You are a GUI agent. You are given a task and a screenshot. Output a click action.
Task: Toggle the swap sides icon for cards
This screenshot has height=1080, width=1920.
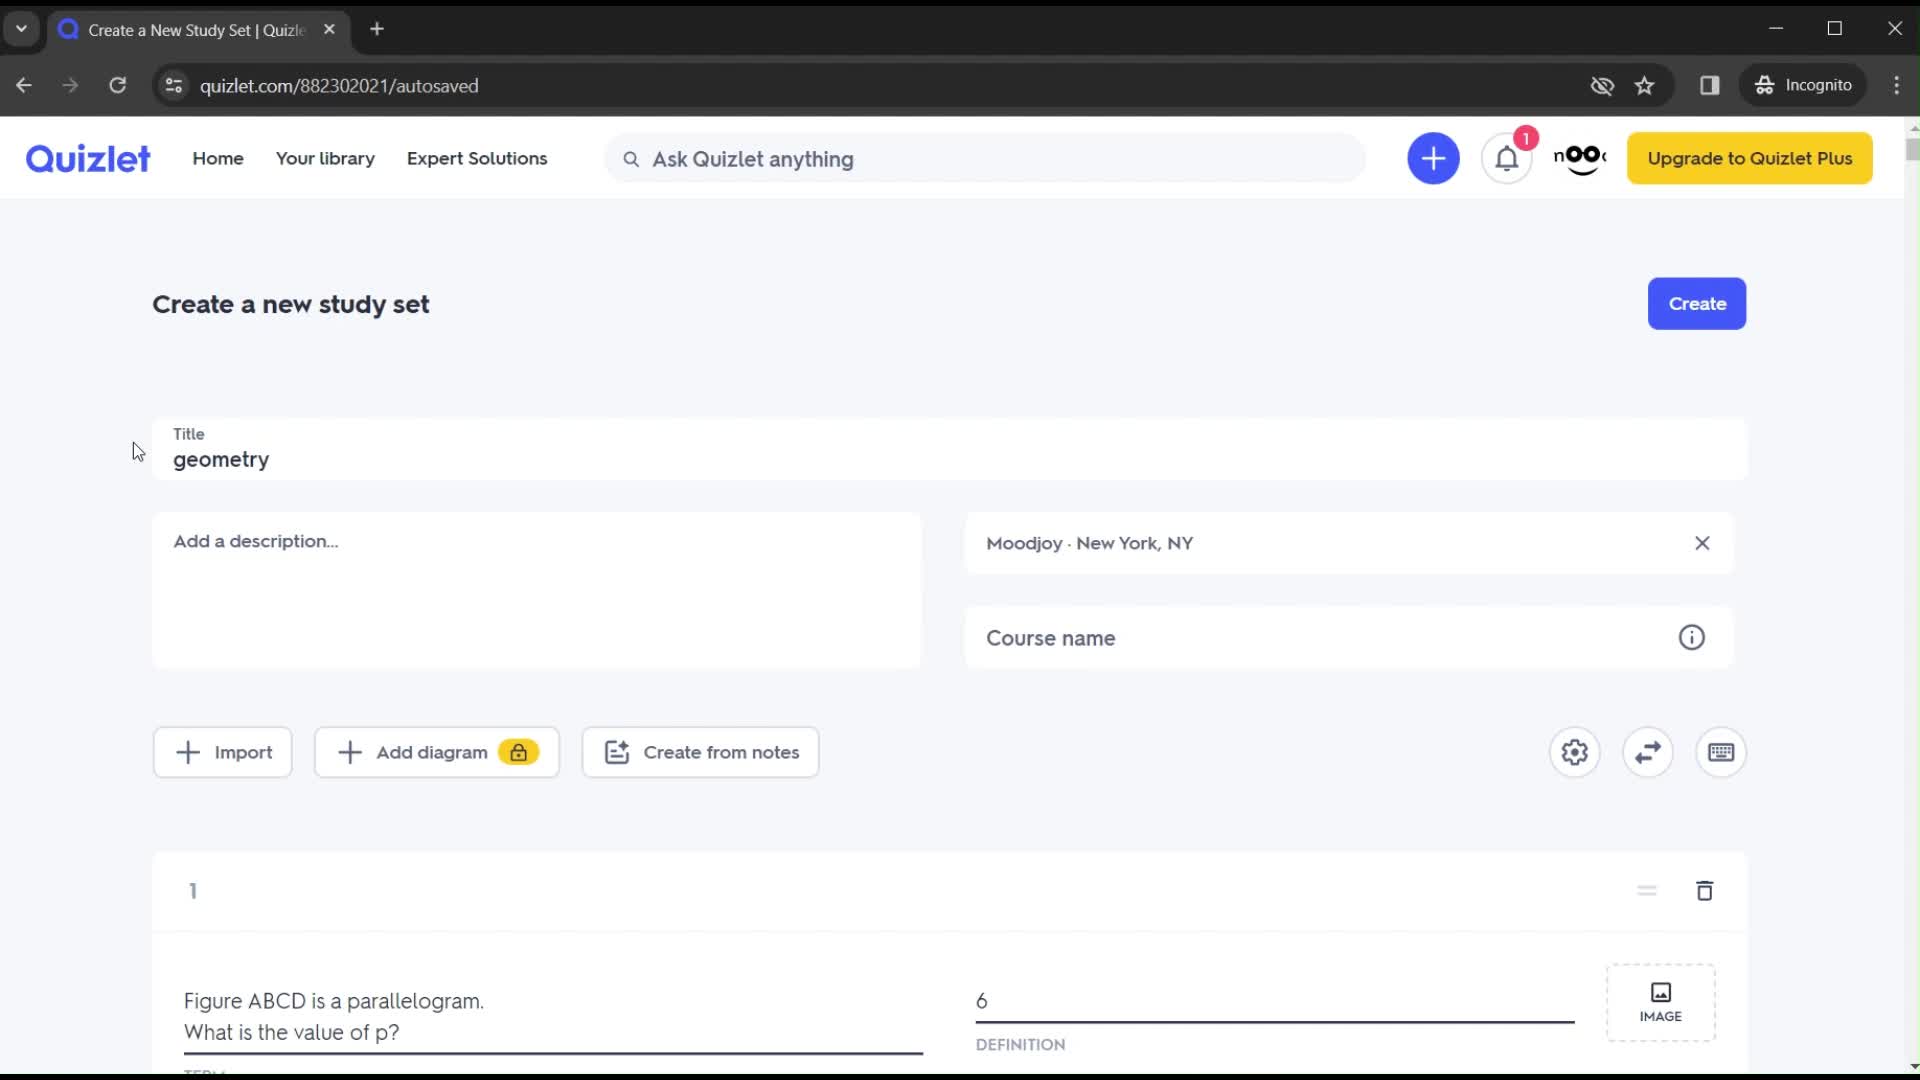pos(1648,752)
